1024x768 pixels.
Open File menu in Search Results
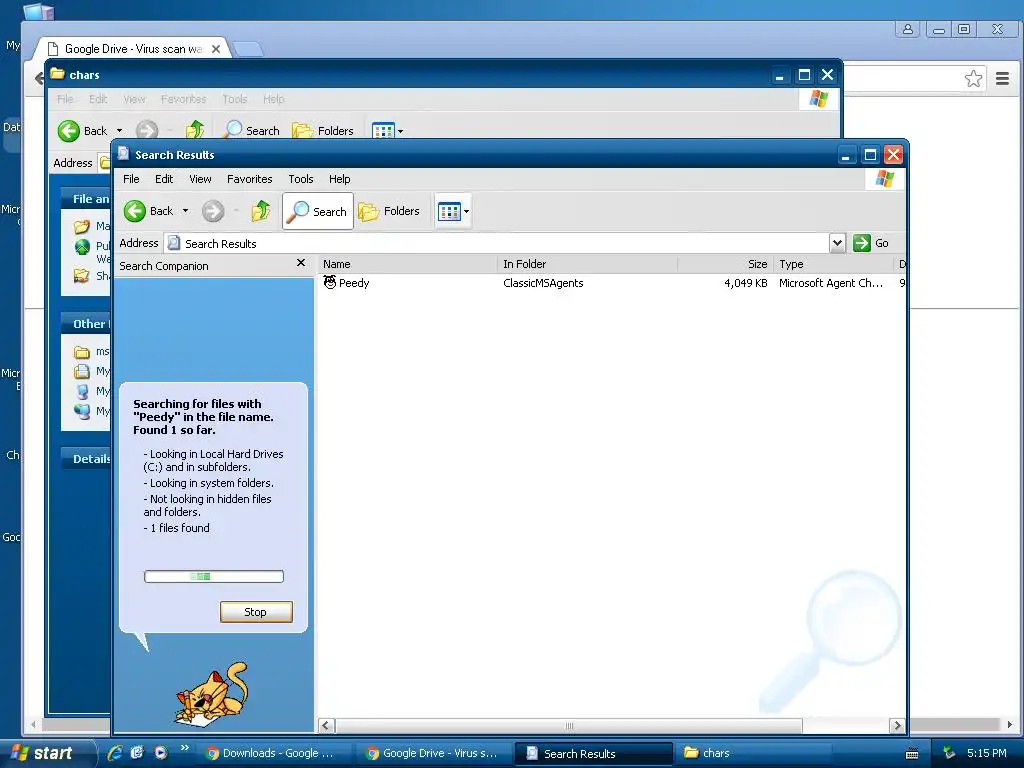pos(131,179)
